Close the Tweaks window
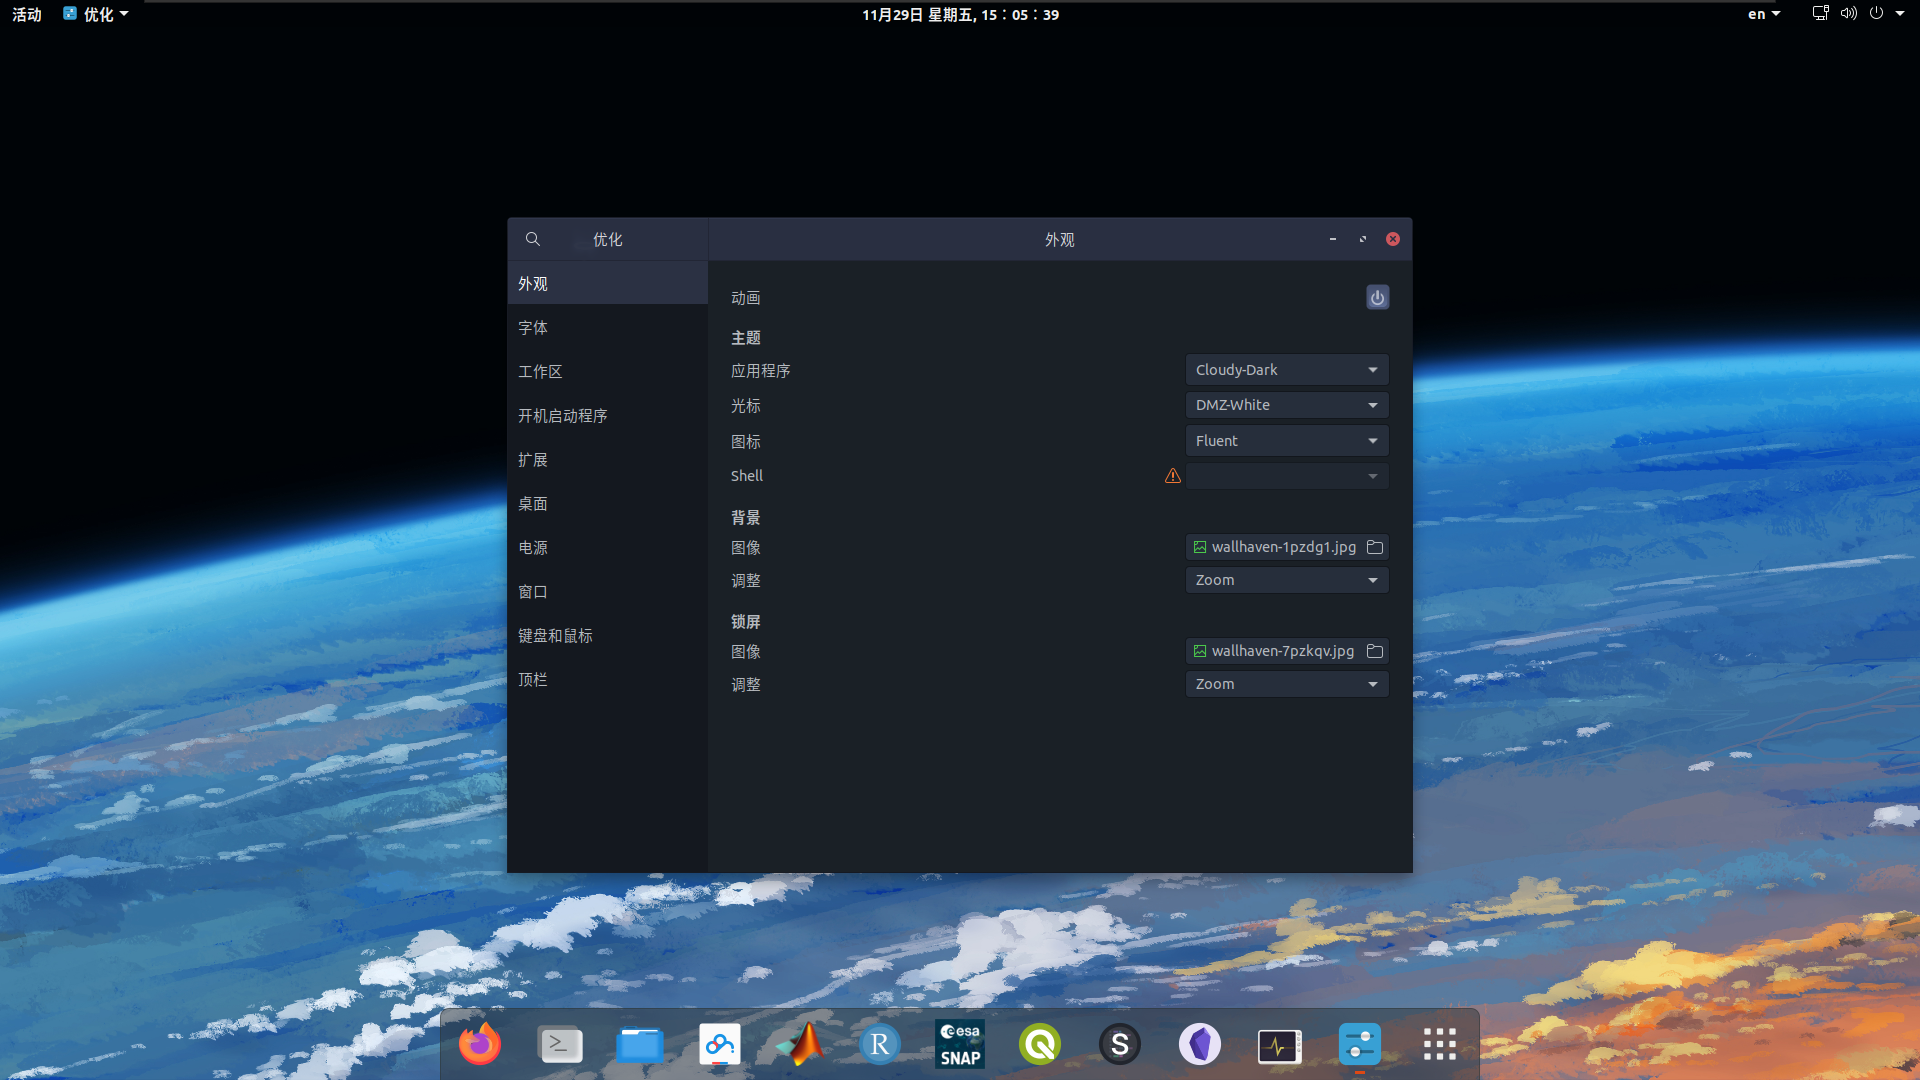Image resolution: width=1920 pixels, height=1080 pixels. point(1393,239)
